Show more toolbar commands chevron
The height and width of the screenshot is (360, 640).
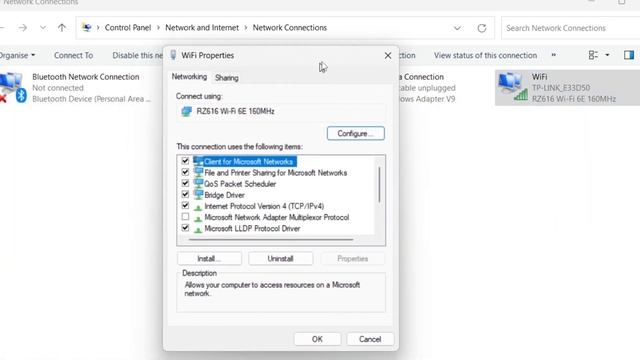[554, 55]
